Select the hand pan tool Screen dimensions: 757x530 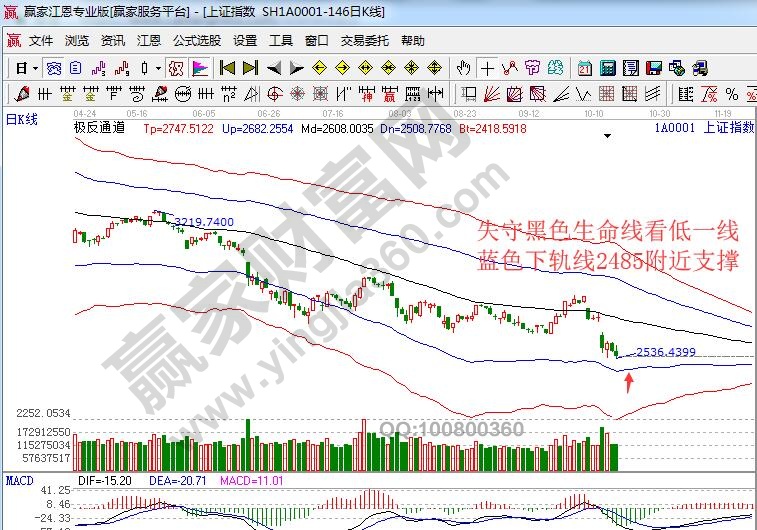pos(463,68)
